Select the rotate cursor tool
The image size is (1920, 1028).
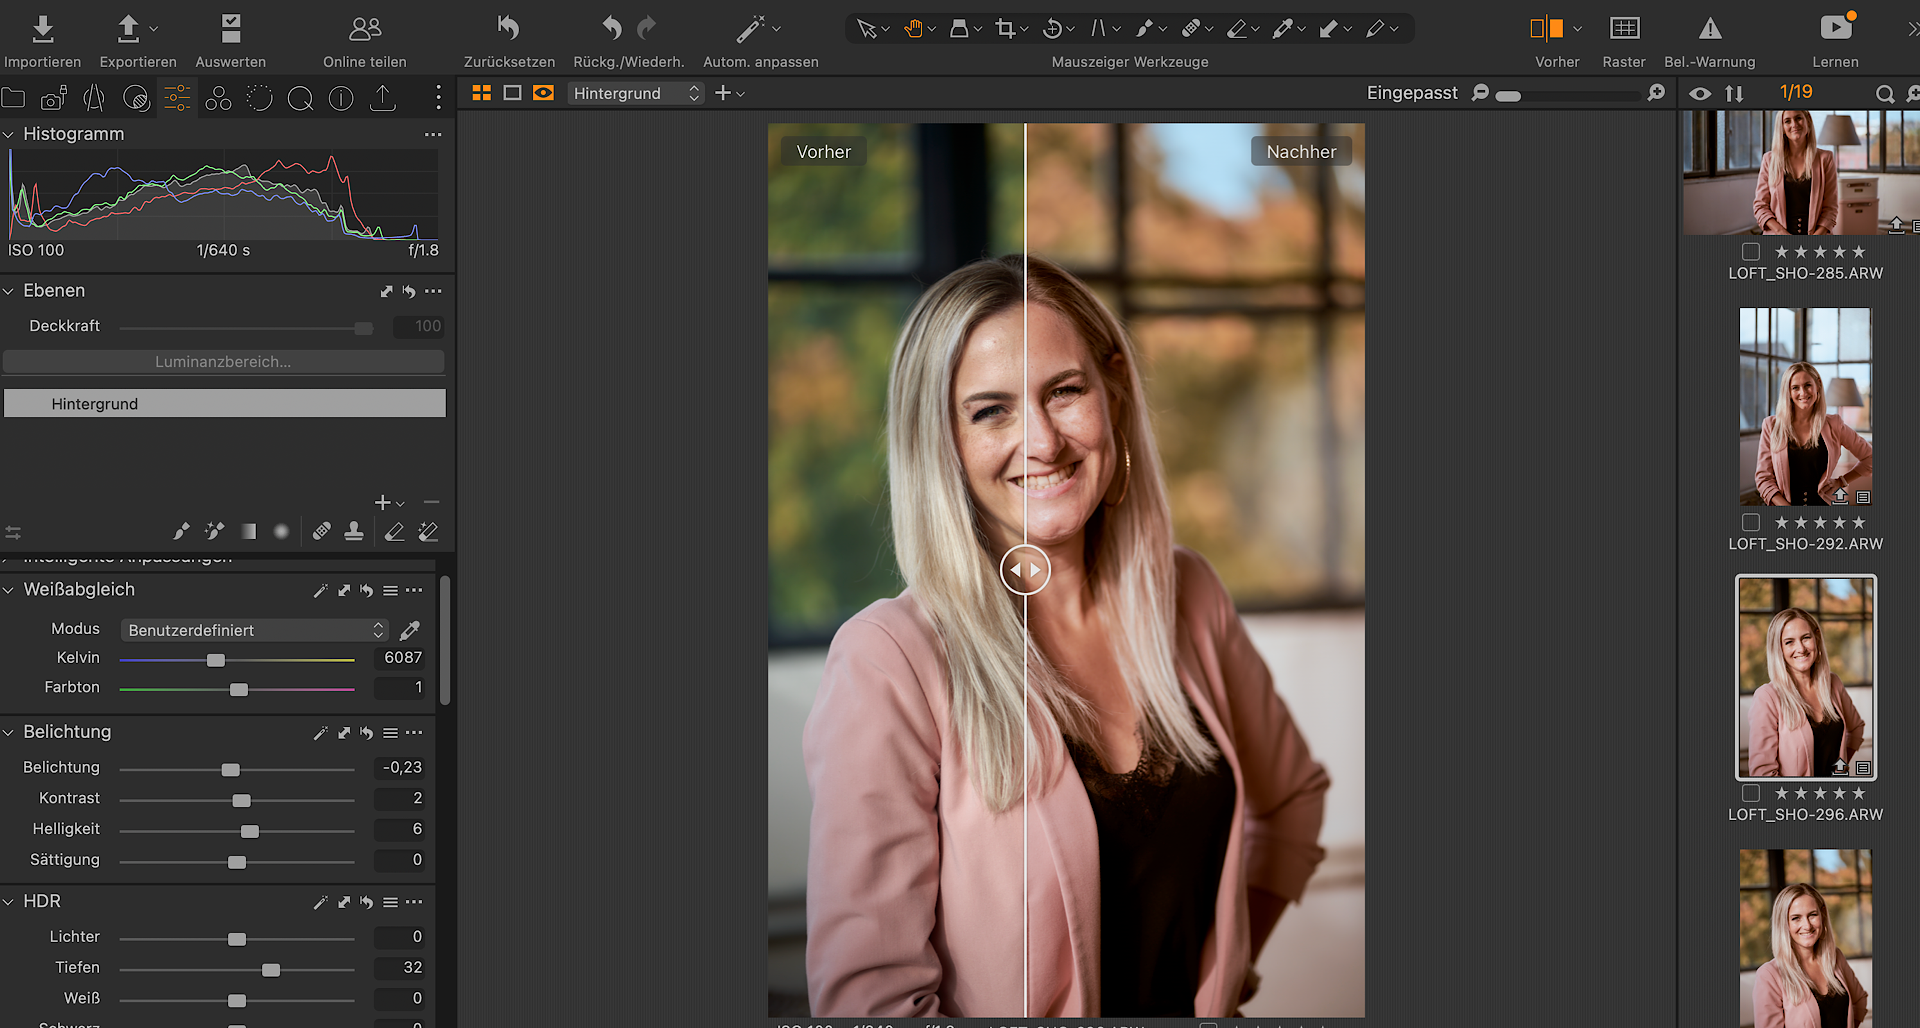pos(1052,29)
